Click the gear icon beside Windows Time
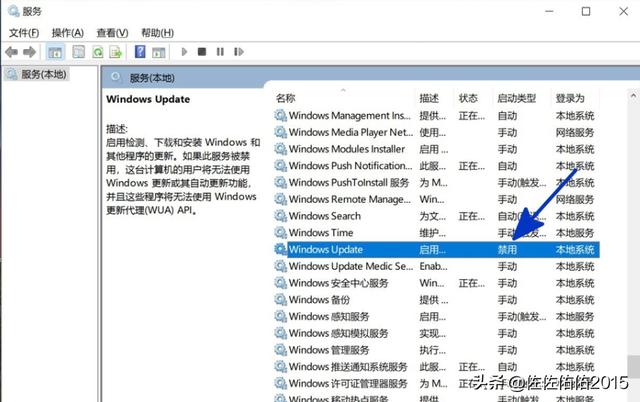Viewport: 640px width, 402px height. [280, 233]
